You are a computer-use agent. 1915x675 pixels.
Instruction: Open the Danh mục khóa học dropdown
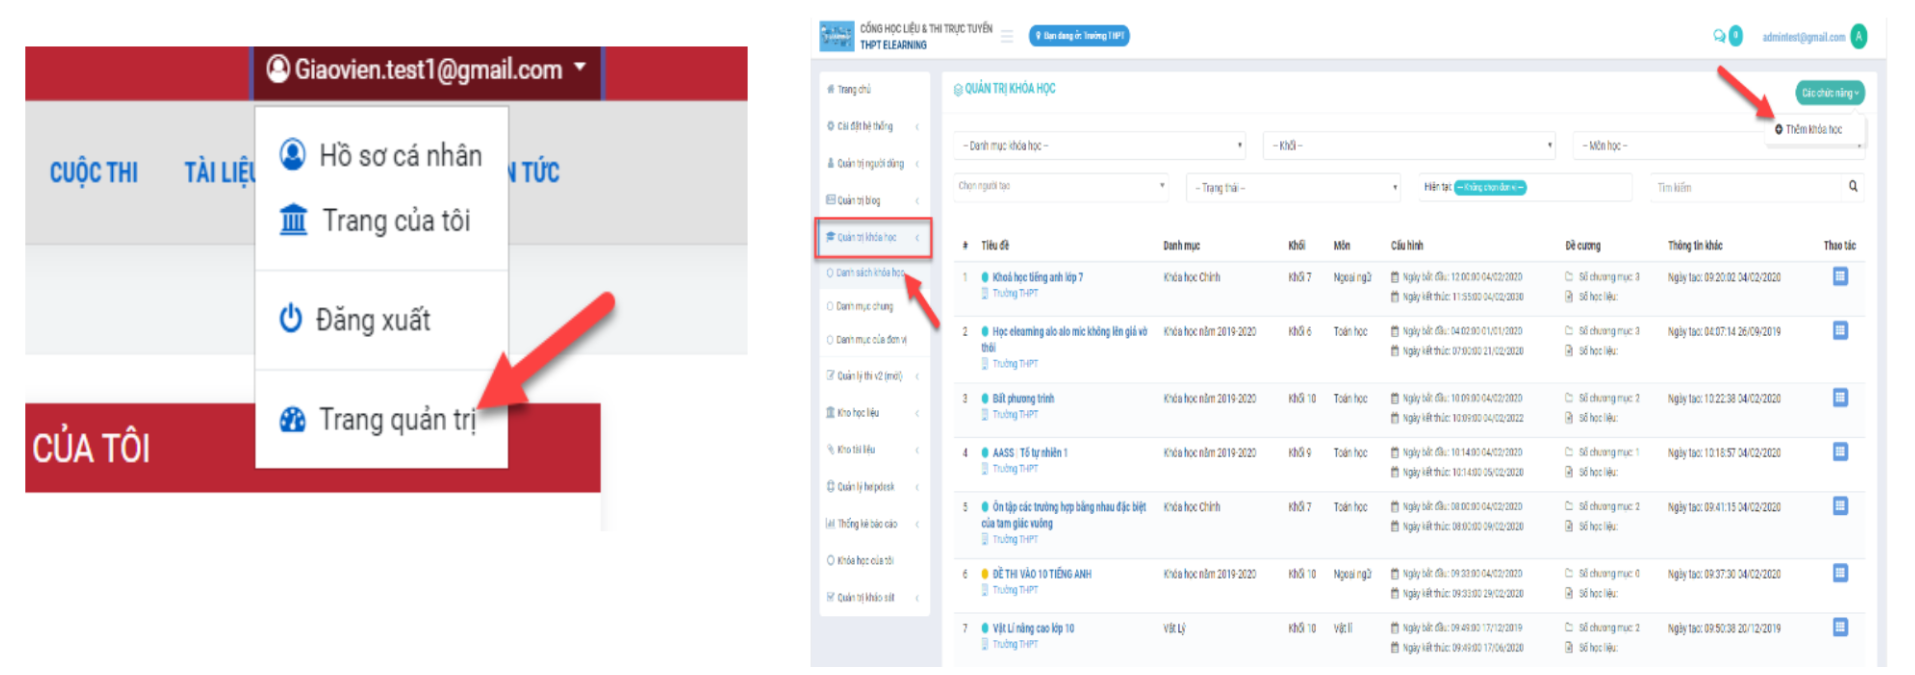coord(1099,146)
